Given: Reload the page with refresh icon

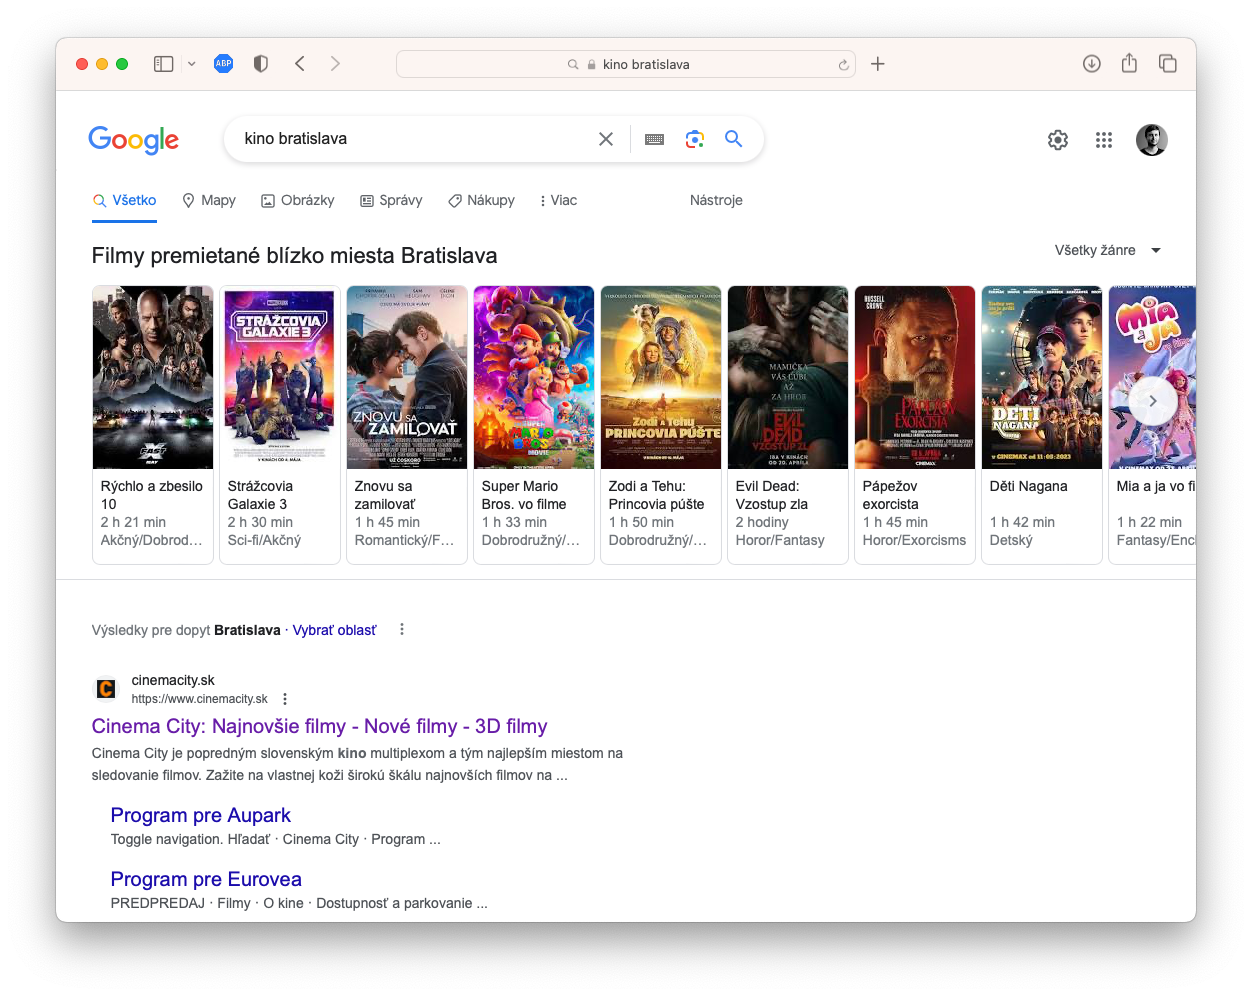Looking at the screenshot, I should pos(843,65).
